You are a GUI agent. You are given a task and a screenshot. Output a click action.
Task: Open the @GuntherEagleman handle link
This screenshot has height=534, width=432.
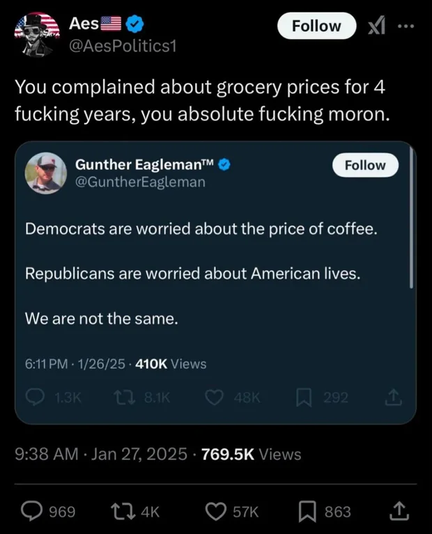pyautogui.click(x=140, y=182)
